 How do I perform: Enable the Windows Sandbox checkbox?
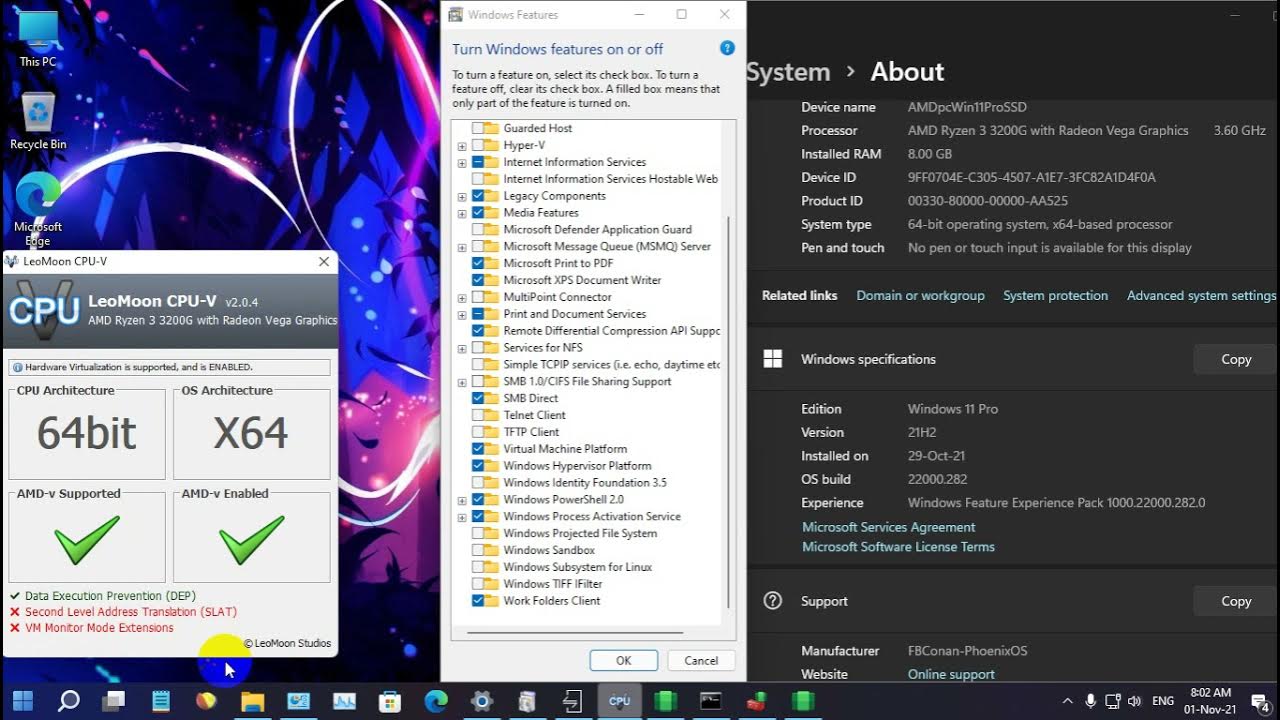point(478,550)
